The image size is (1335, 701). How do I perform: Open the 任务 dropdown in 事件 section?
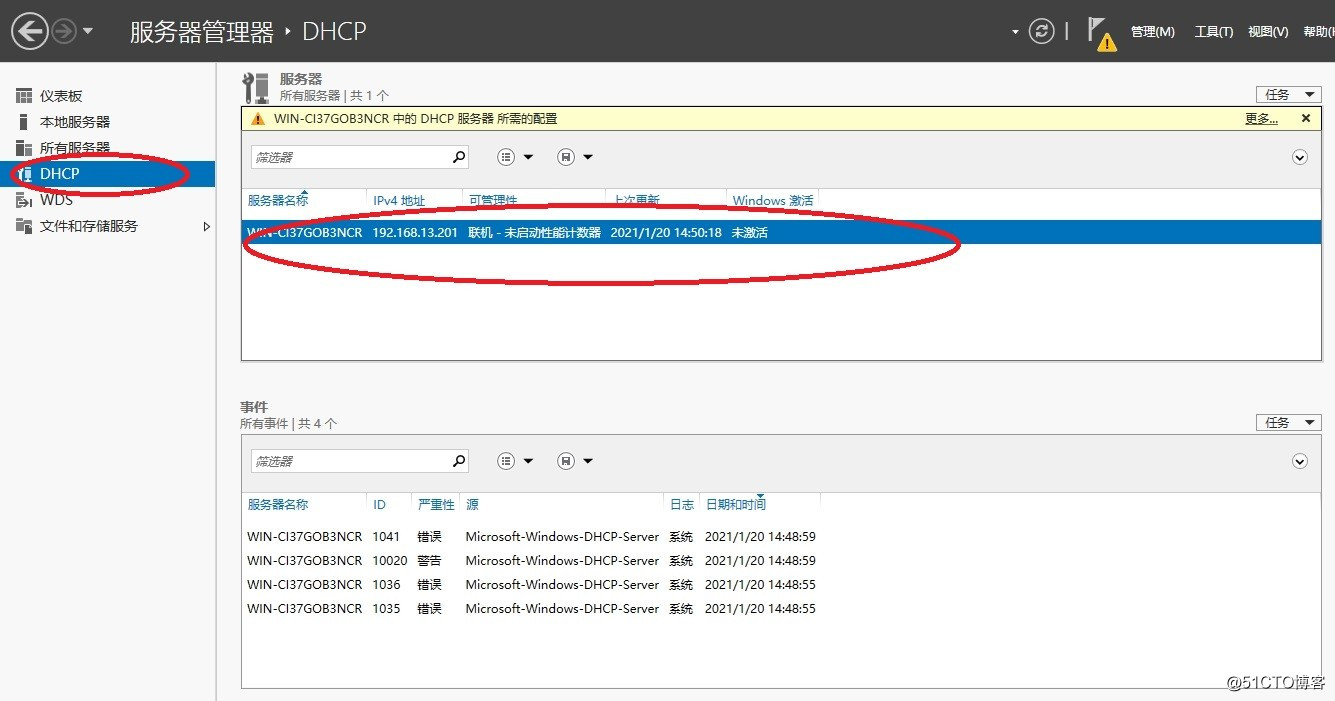1288,423
